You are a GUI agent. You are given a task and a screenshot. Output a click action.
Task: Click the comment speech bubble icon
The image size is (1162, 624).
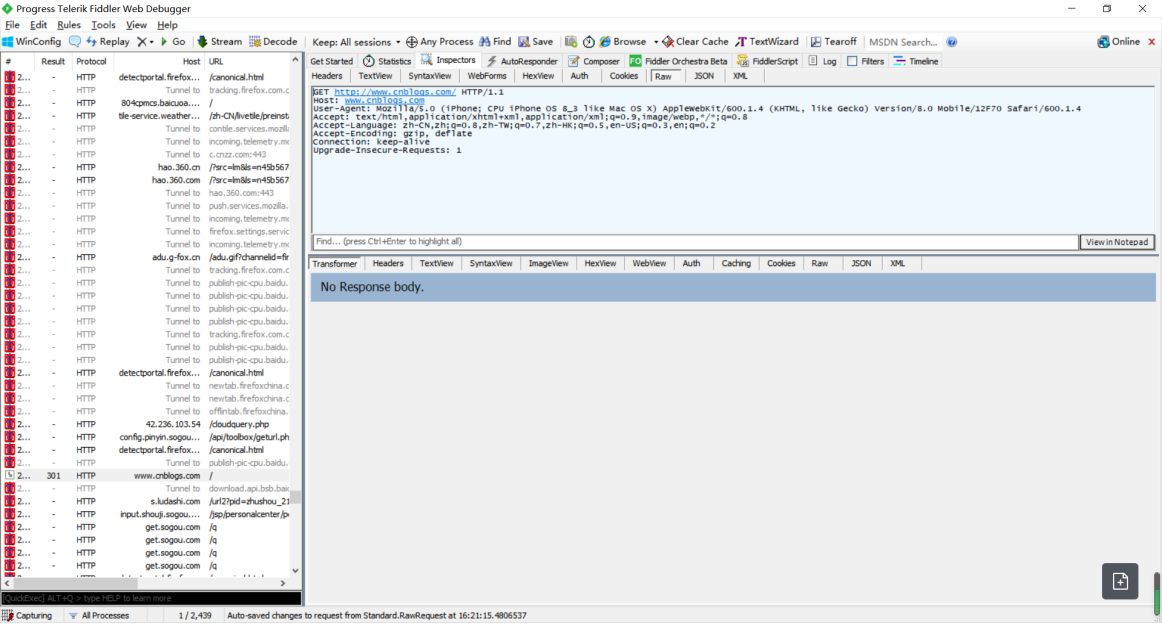click(x=75, y=42)
